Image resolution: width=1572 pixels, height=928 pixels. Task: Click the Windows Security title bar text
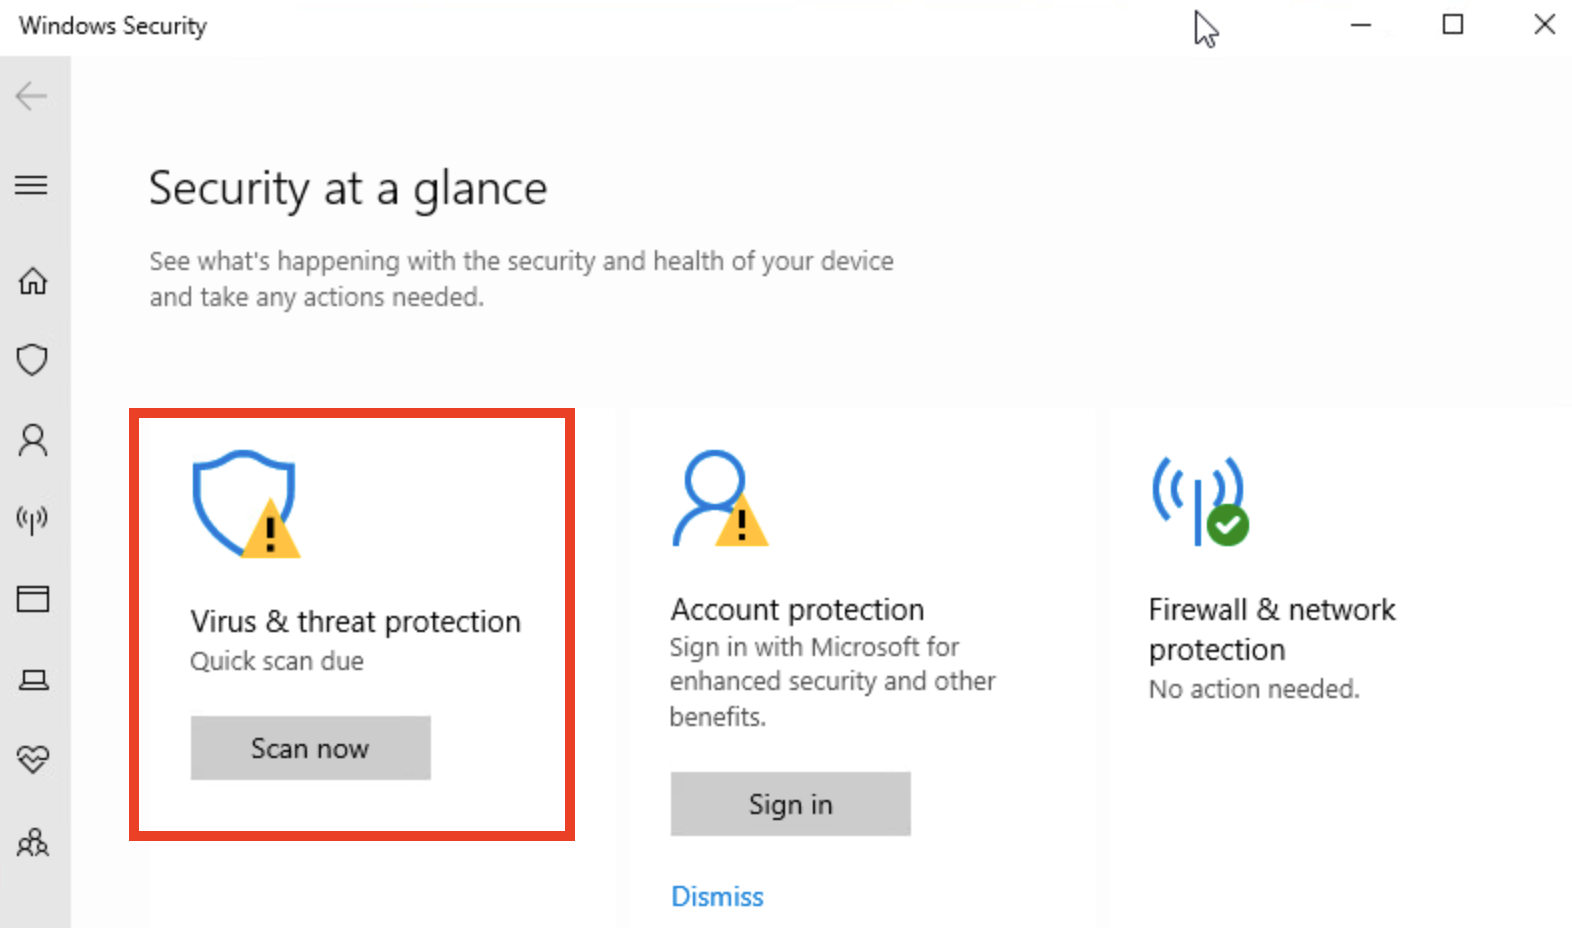click(x=112, y=25)
